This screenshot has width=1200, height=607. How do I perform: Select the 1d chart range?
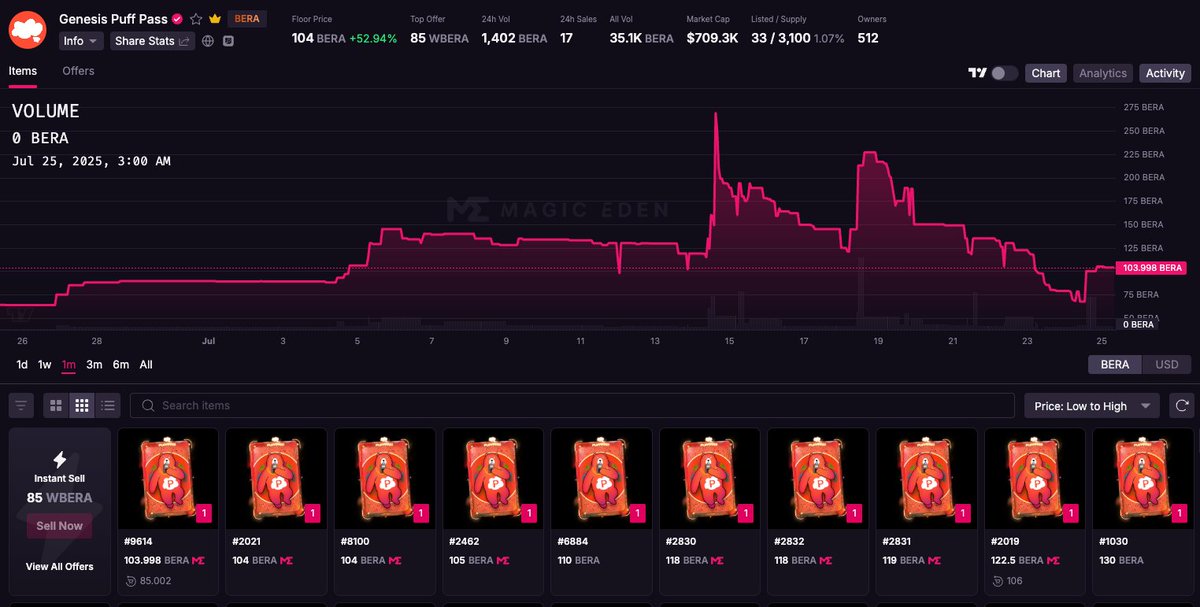click(x=22, y=365)
